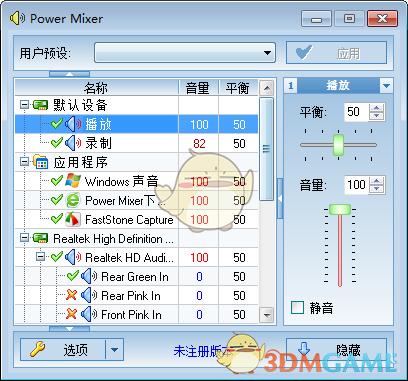Click the list scrollbar up arrow
The height and width of the screenshot is (381, 408).
[x=266, y=88]
